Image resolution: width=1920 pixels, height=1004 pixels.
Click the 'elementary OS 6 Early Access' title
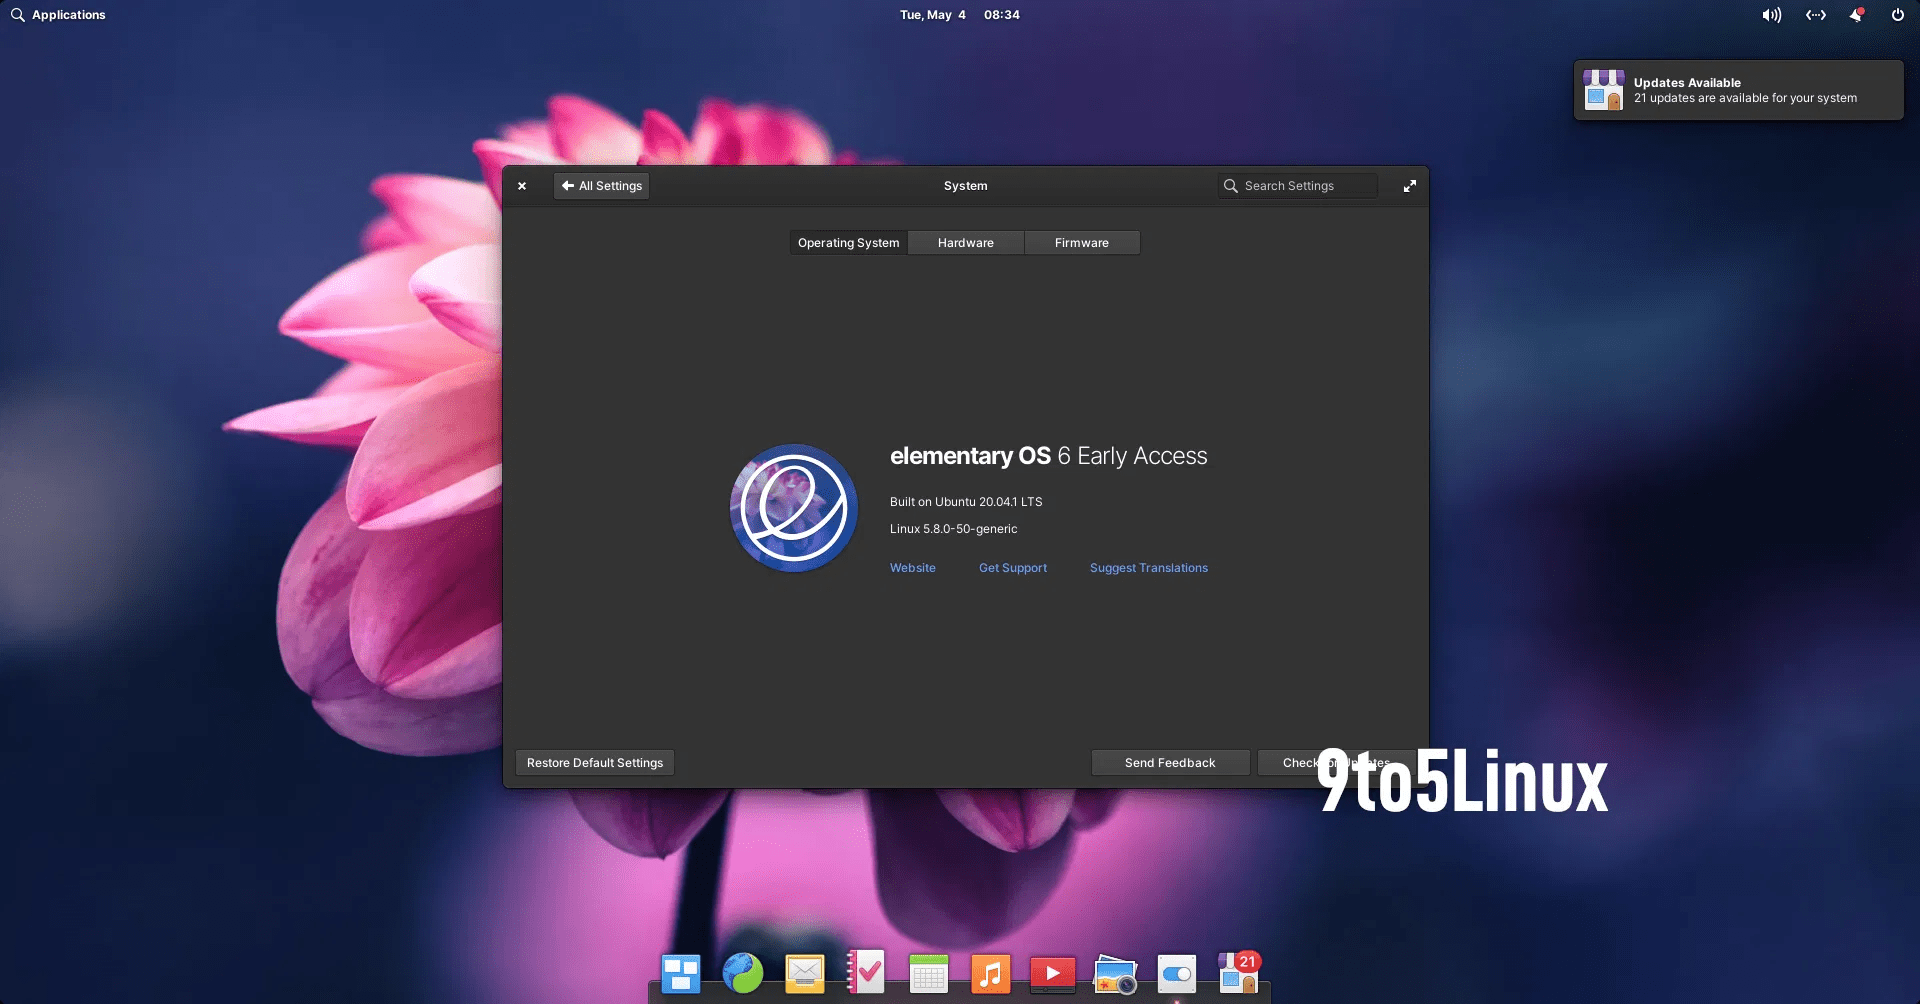(1049, 456)
